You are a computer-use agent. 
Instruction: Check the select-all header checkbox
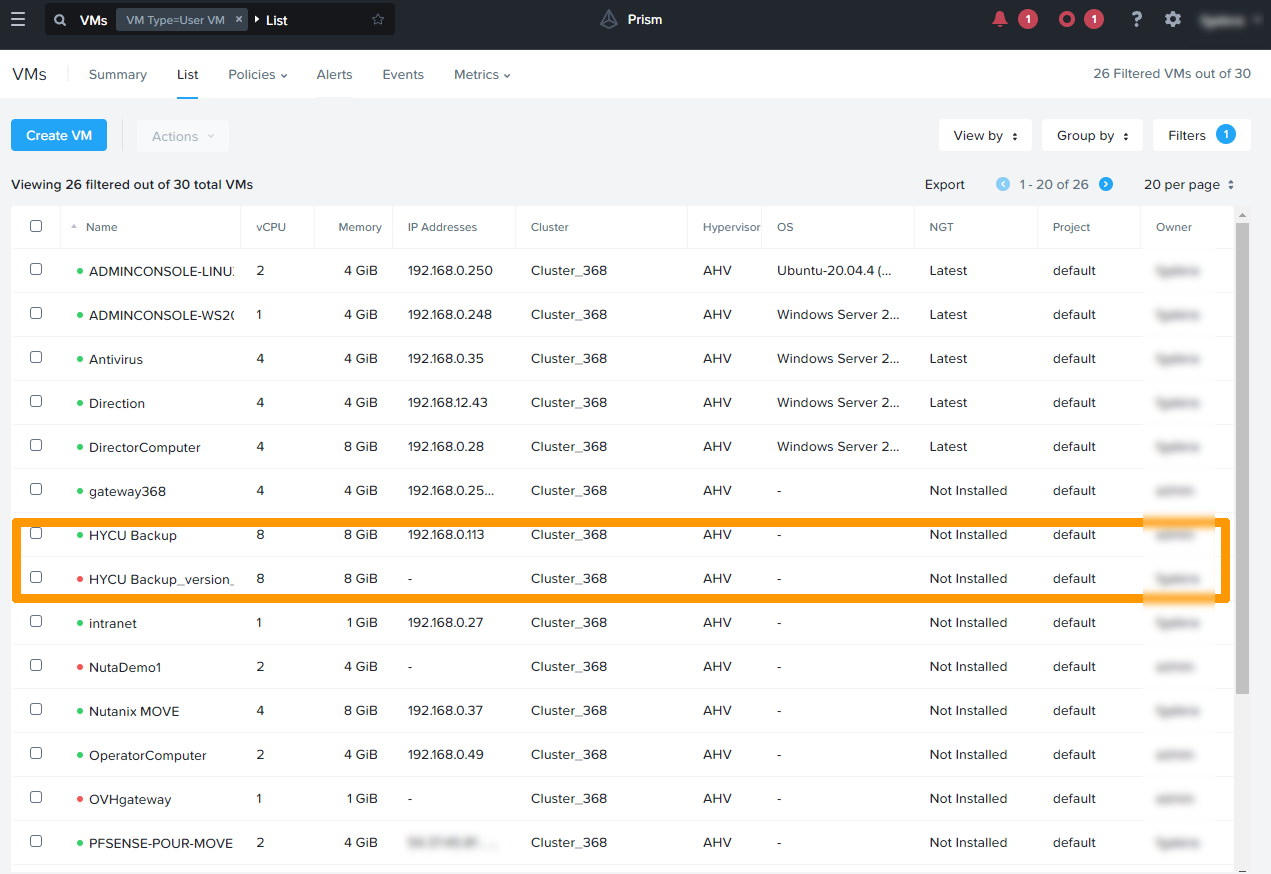(36, 226)
